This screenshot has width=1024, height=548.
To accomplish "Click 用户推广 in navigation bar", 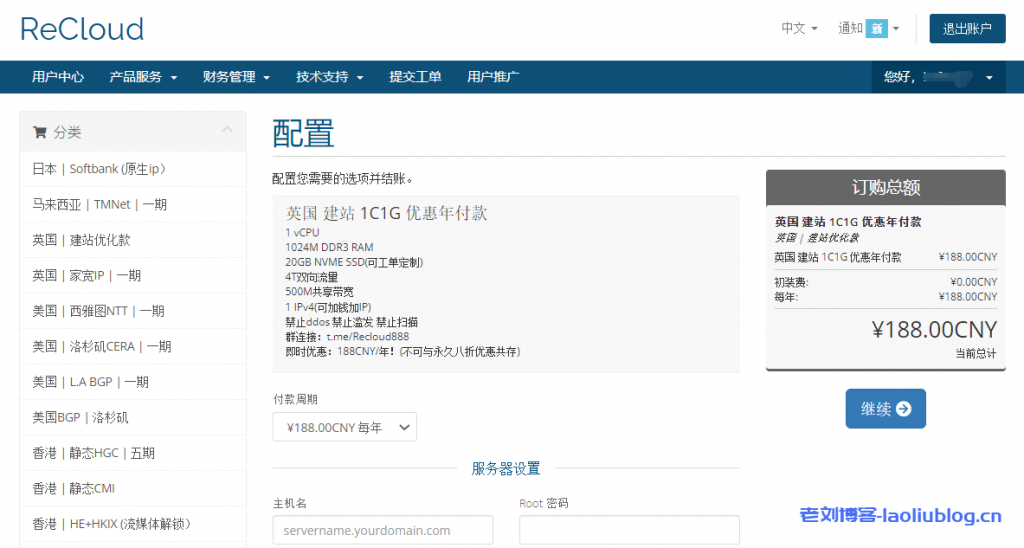I will point(493,77).
